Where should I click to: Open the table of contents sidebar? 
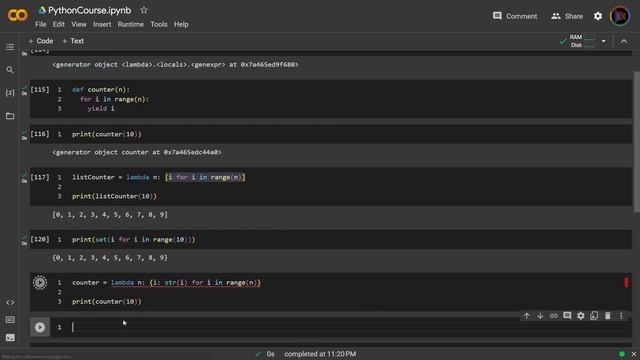[10, 47]
